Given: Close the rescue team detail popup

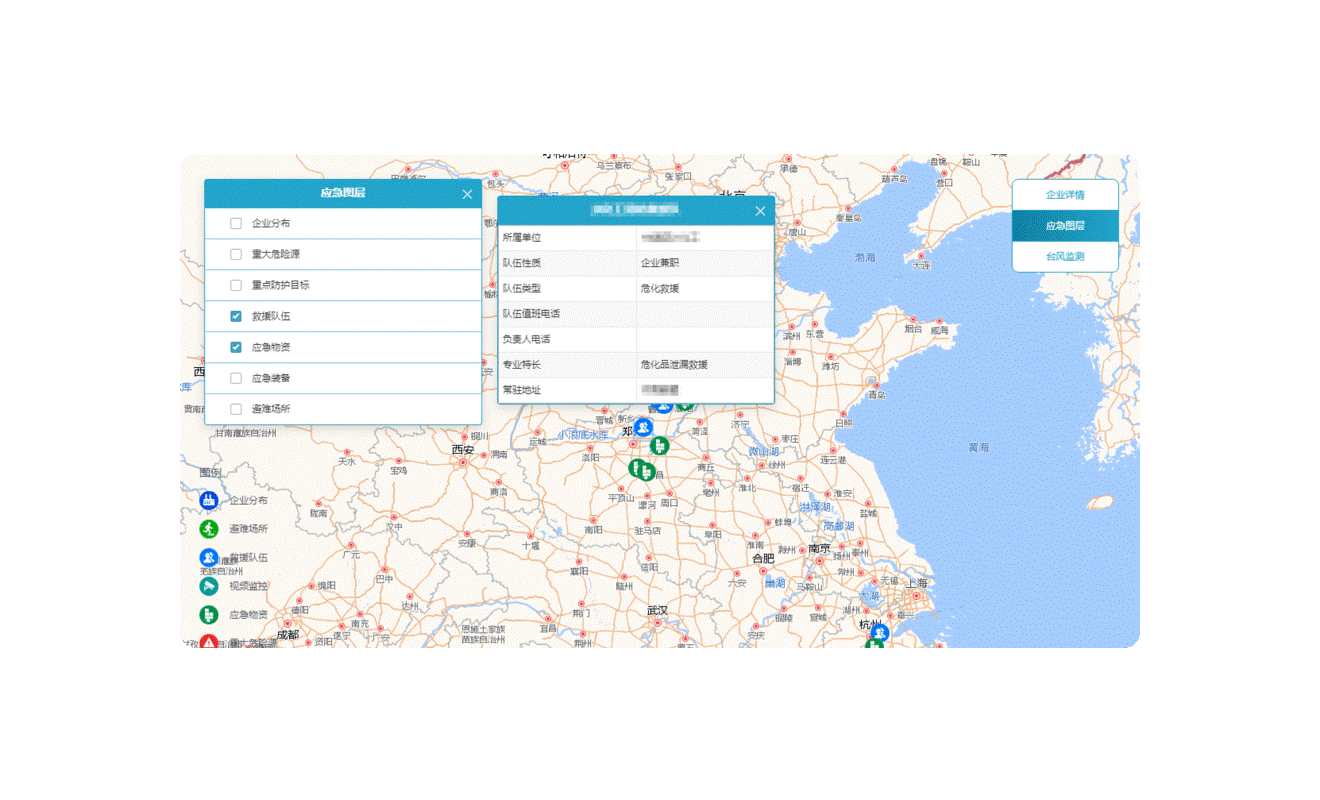Looking at the screenshot, I should coord(760,211).
